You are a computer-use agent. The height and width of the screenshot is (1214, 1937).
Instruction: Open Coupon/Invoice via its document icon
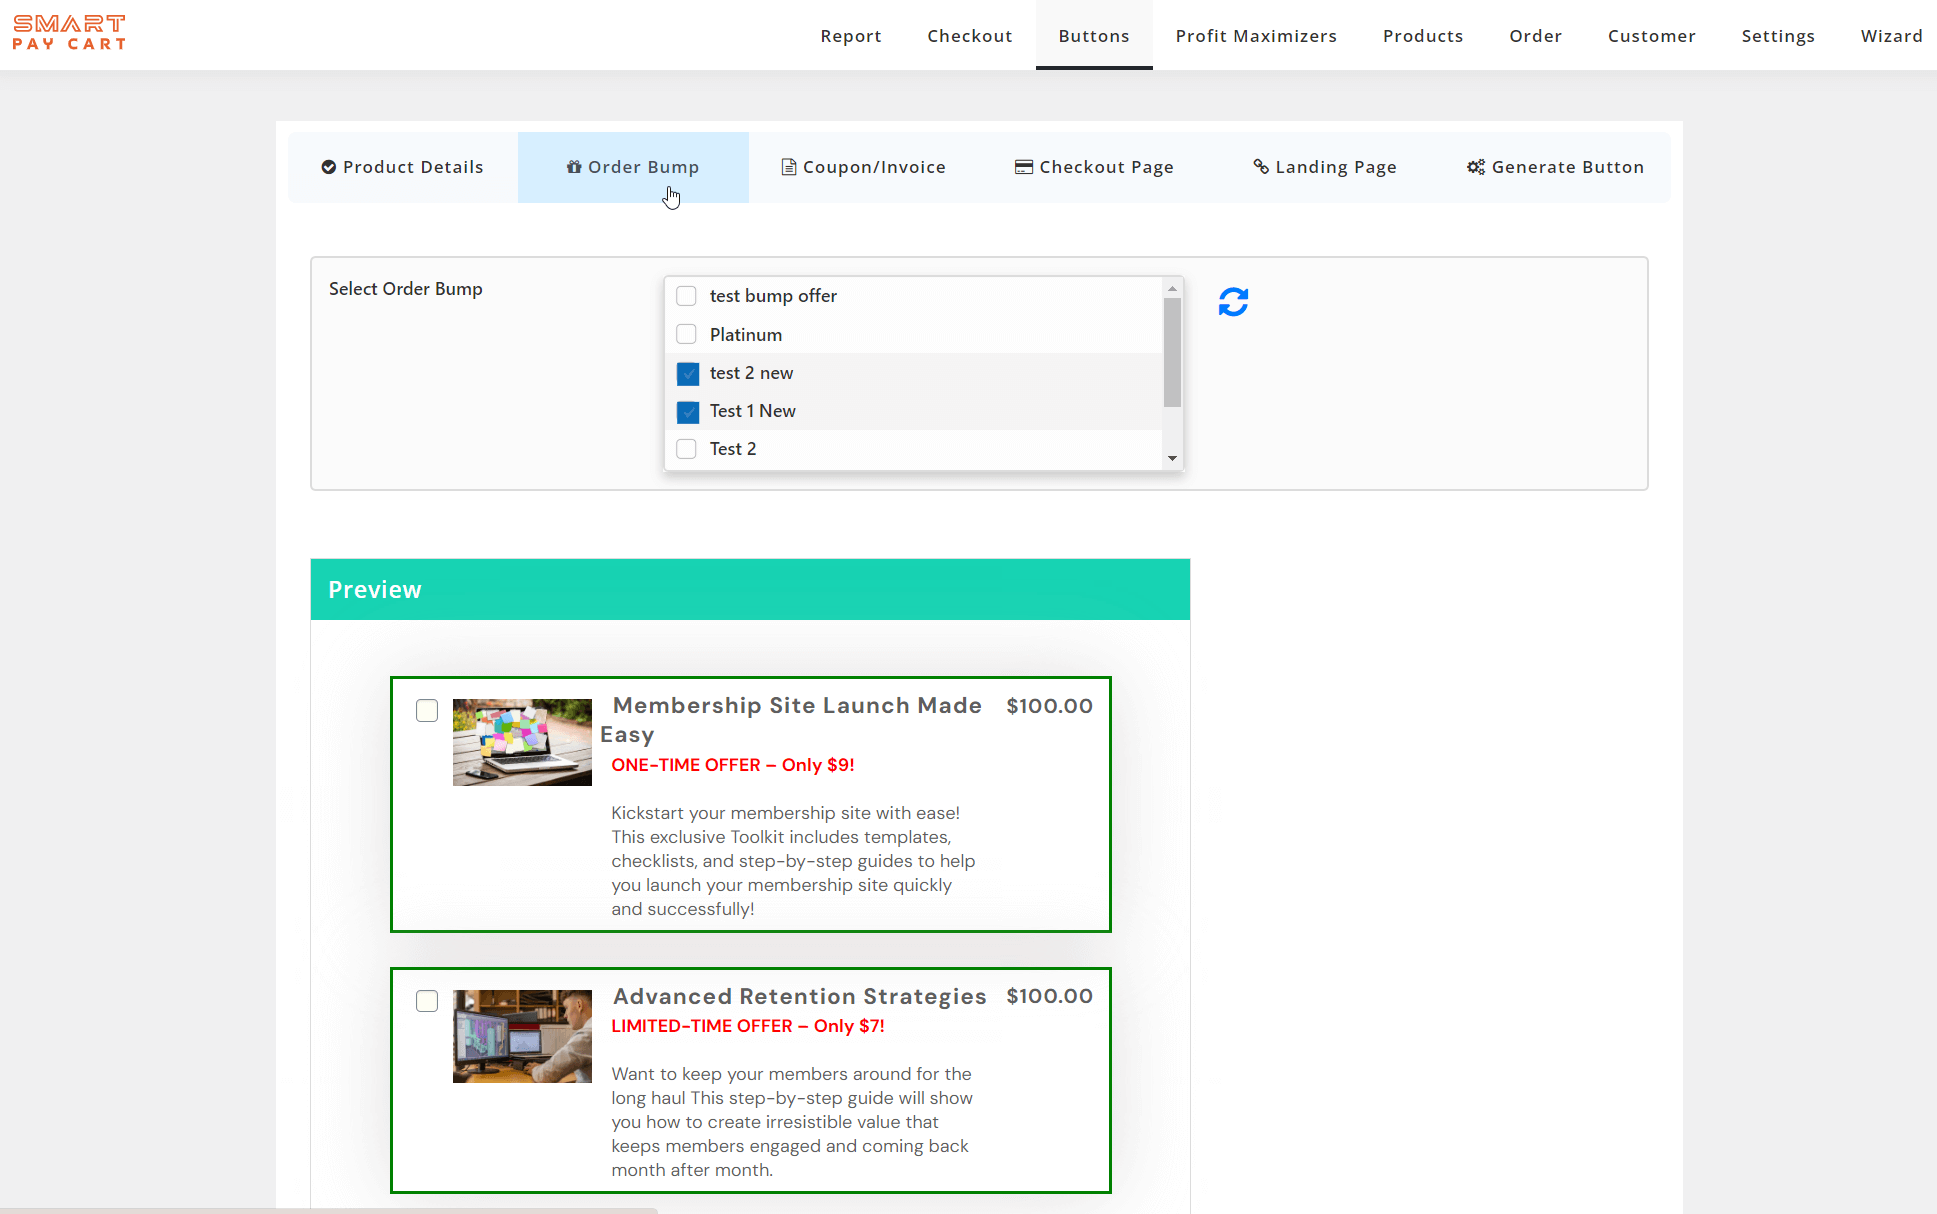789,167
